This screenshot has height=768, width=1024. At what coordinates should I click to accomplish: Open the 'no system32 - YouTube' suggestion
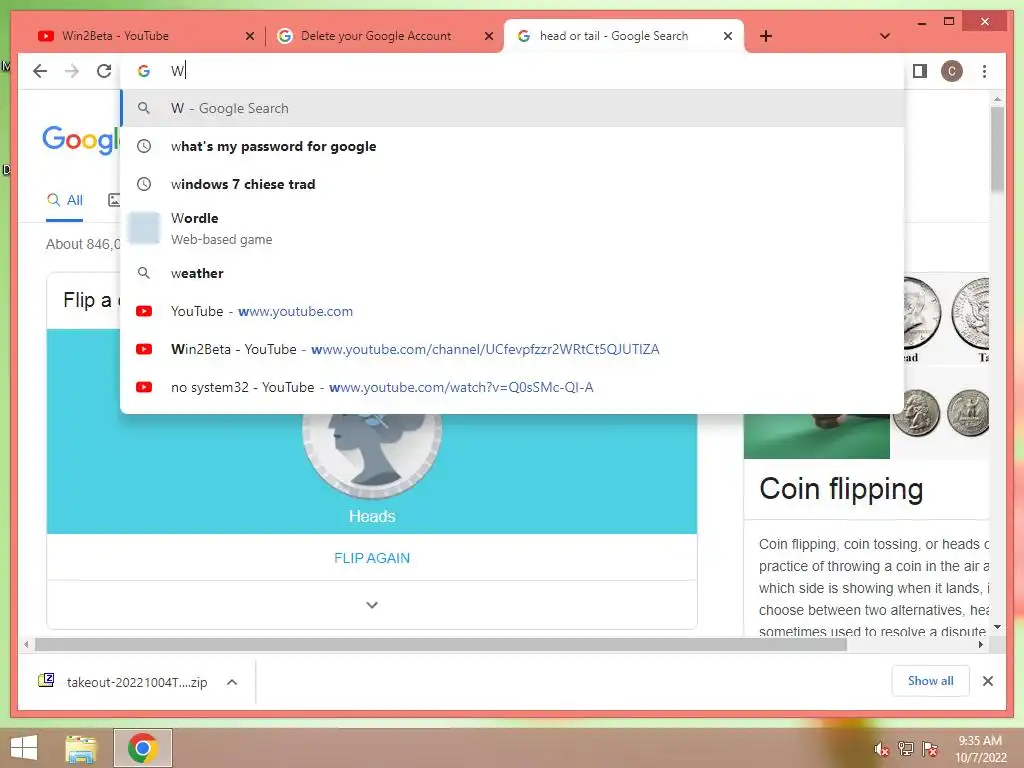tap(513, 387)
